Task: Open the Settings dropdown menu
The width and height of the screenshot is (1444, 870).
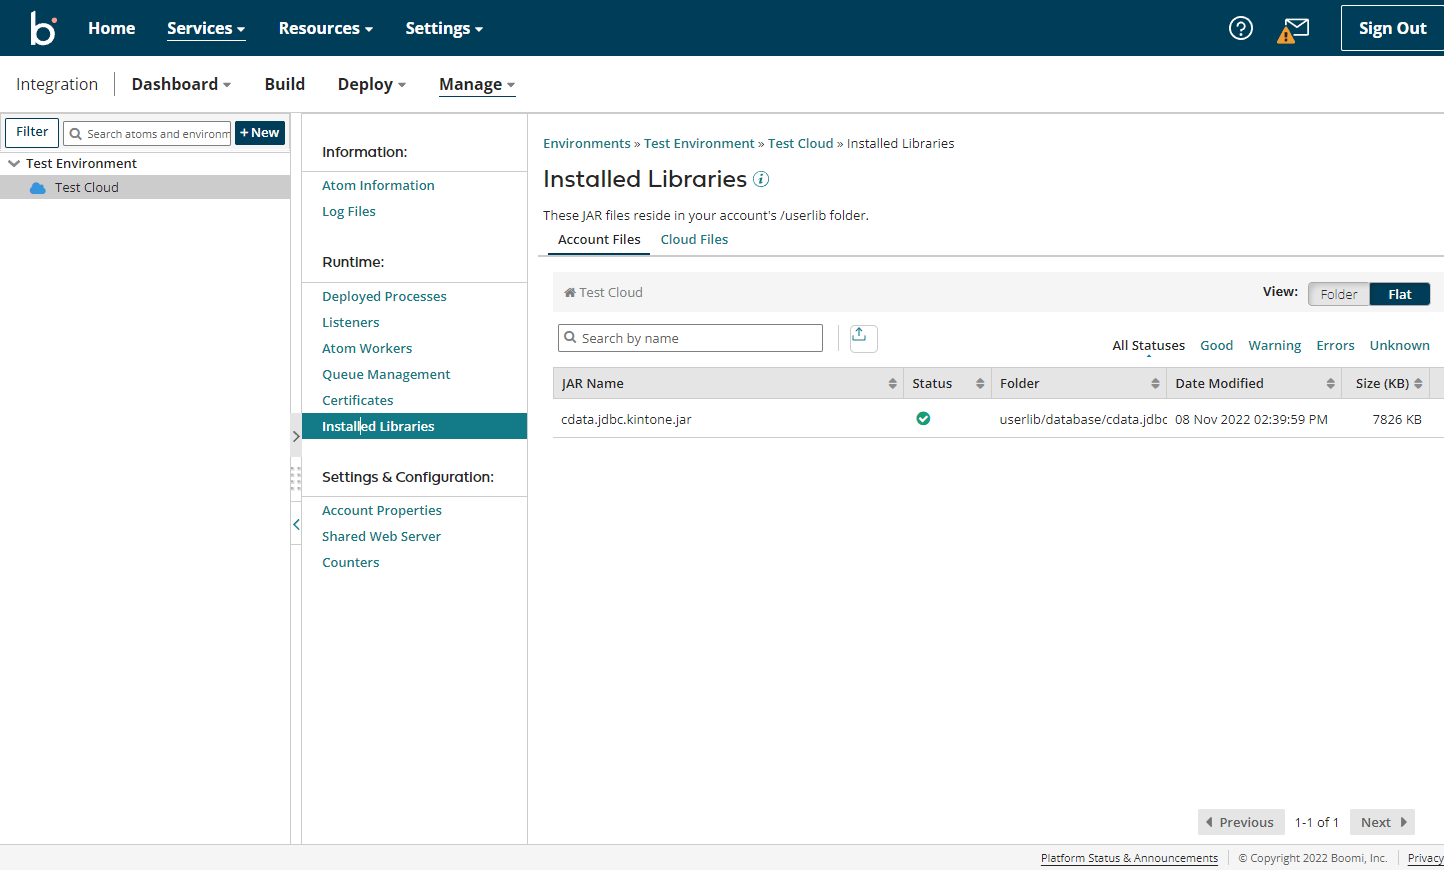Action: point(444,28)
